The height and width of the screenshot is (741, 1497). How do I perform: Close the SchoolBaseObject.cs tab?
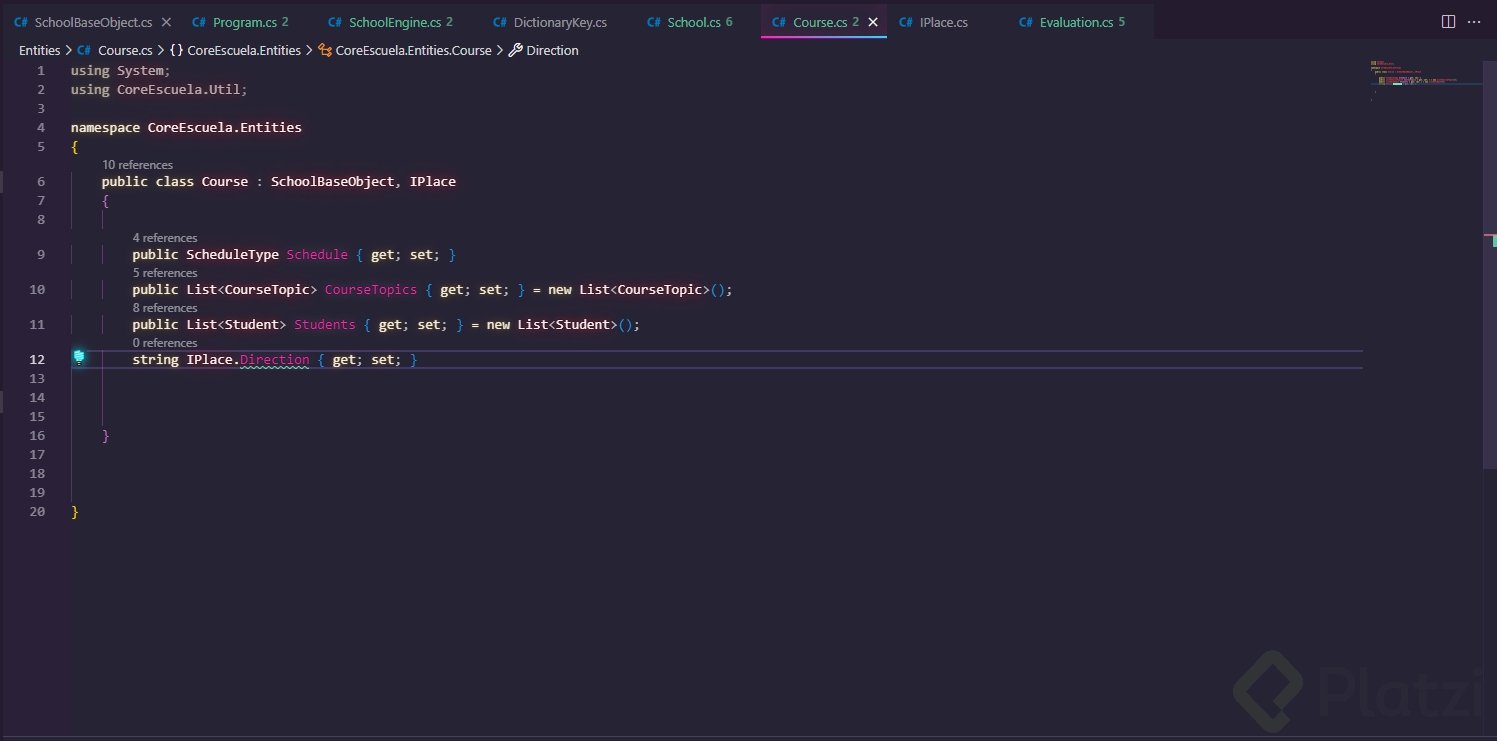pyautogui.click(x=166, y=22)
